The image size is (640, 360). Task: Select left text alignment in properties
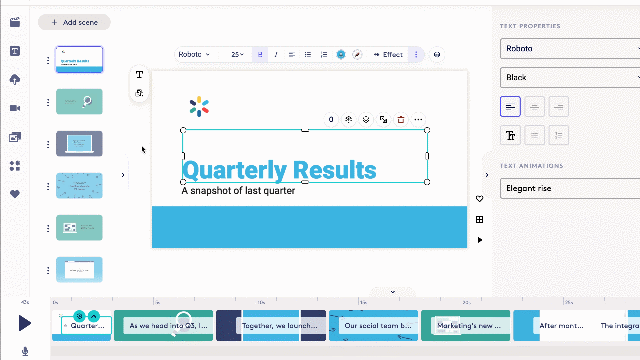[x=510, y=107]
